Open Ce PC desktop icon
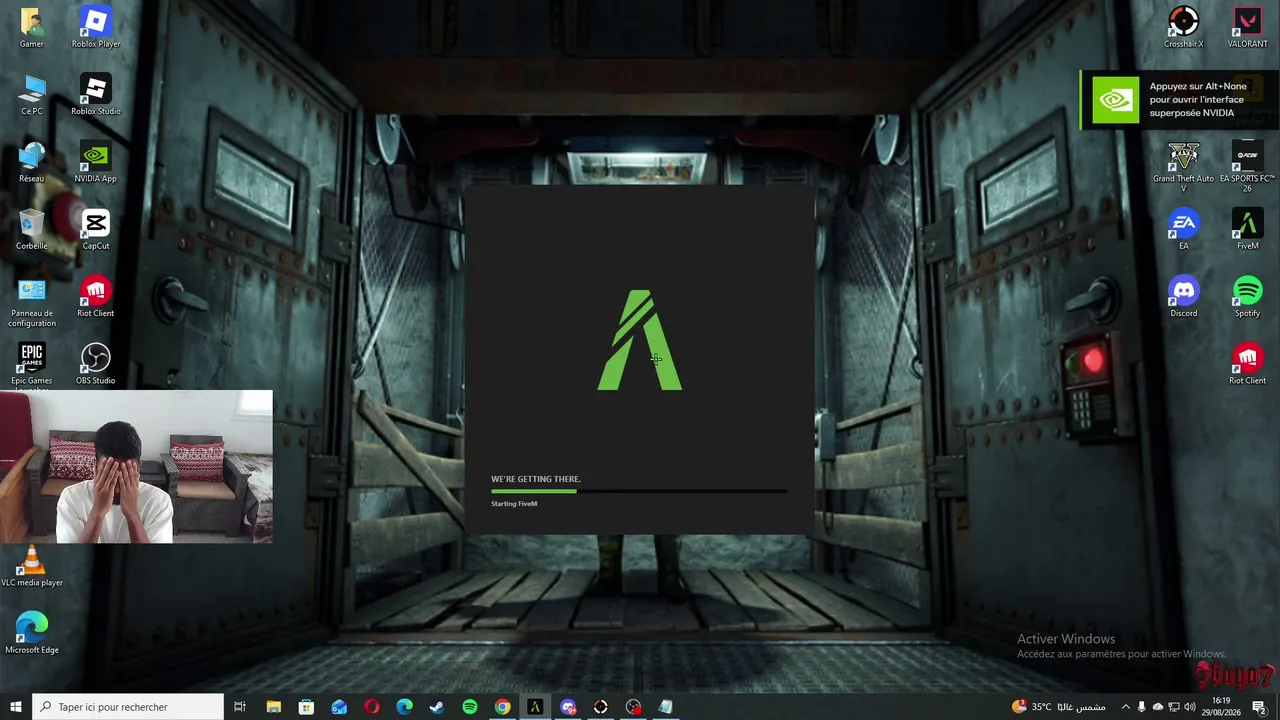Viewport: 1280px width, 720px height. (x=32, y=95)
